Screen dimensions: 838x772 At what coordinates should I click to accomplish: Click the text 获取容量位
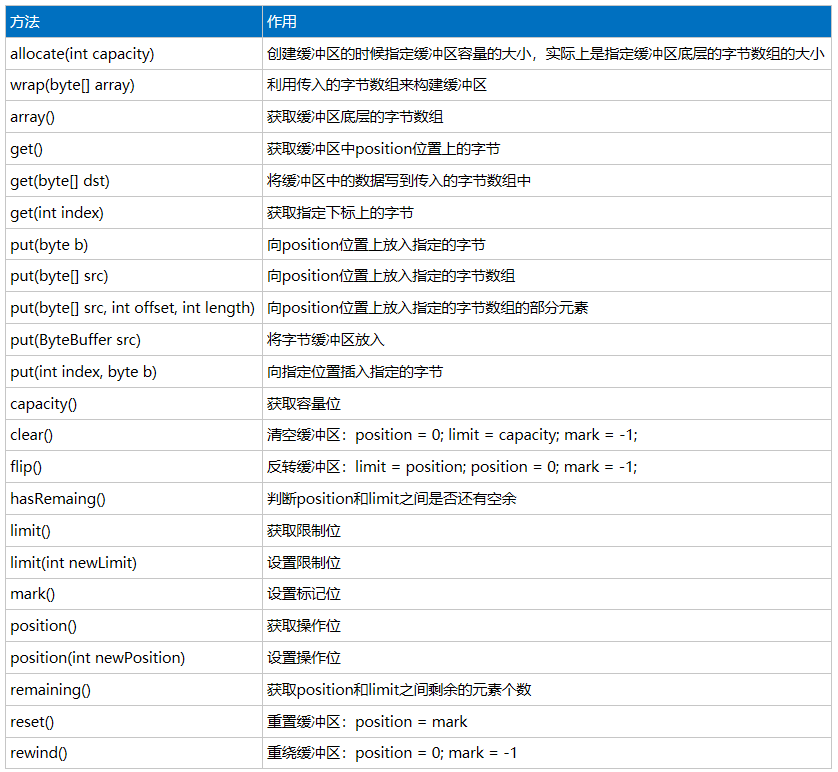click(x=304, y=404)
